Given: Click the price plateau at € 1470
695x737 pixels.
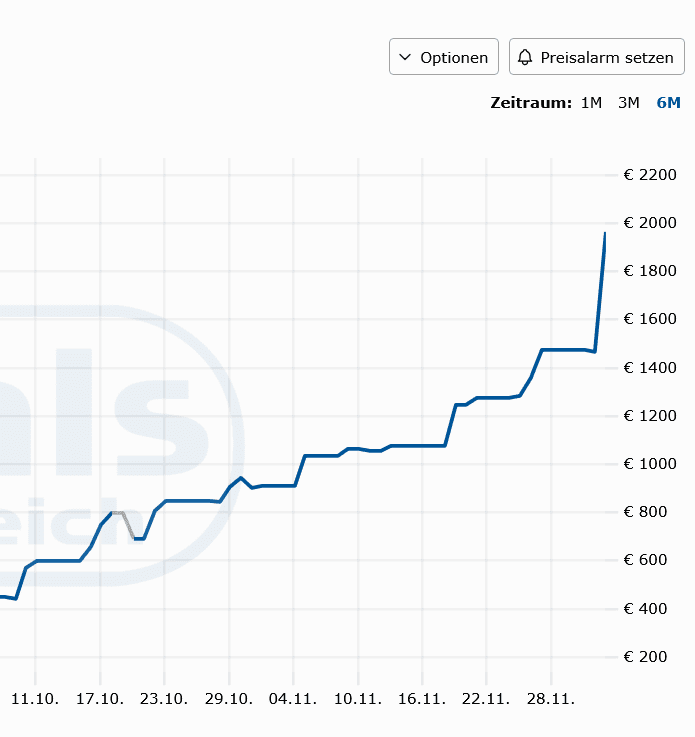Looking at the screenshot, I should coord(565,350).
